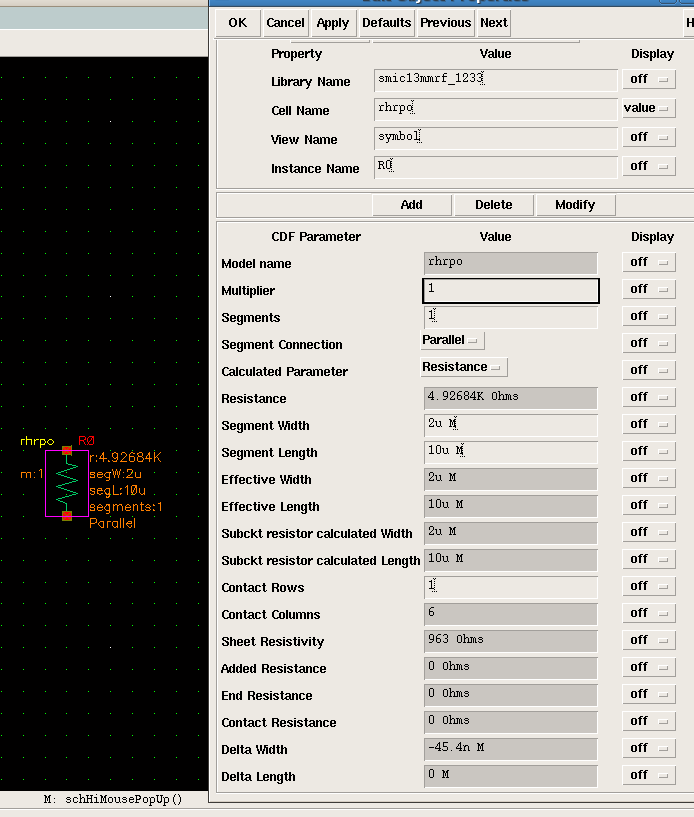Click the Parallel label in schematic
Viewport: 694px width, 817px height.
(x=112, y=523)
